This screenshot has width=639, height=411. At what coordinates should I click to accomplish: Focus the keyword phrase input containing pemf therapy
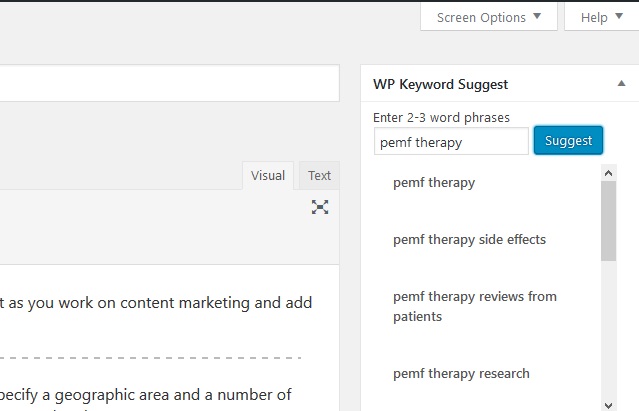(451, 141)
